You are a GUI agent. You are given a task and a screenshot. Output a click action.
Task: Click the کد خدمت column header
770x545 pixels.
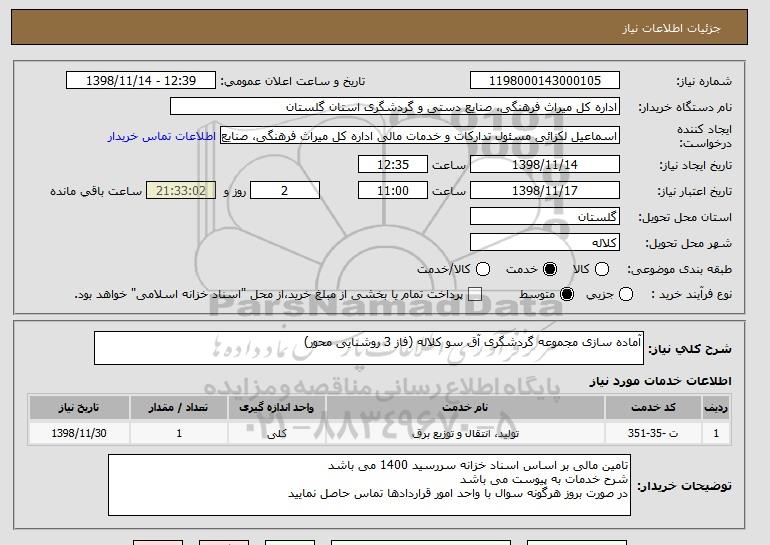(653, 408)
